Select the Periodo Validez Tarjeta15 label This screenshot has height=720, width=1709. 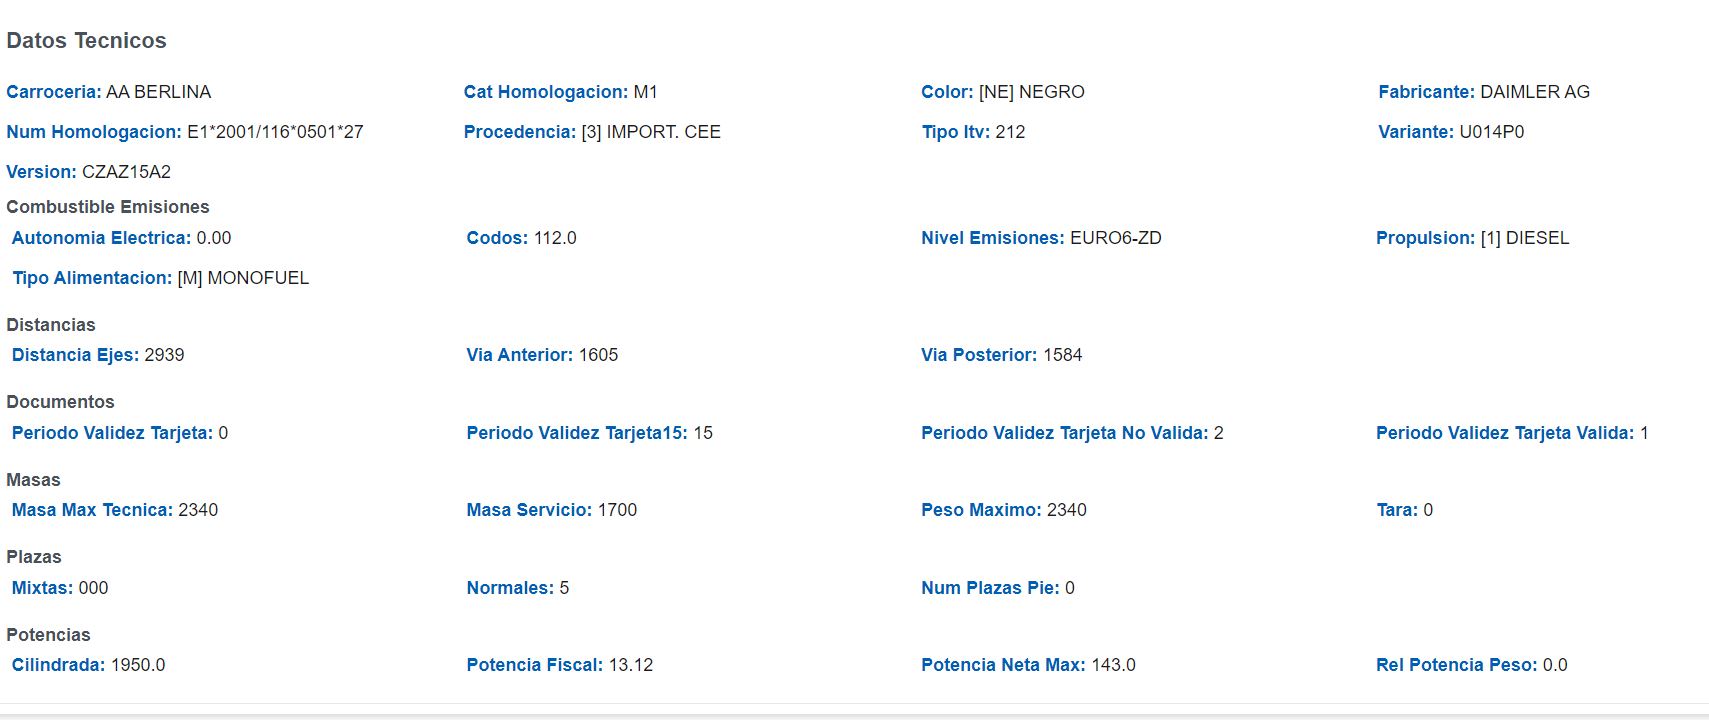click(x=576, y=433)
